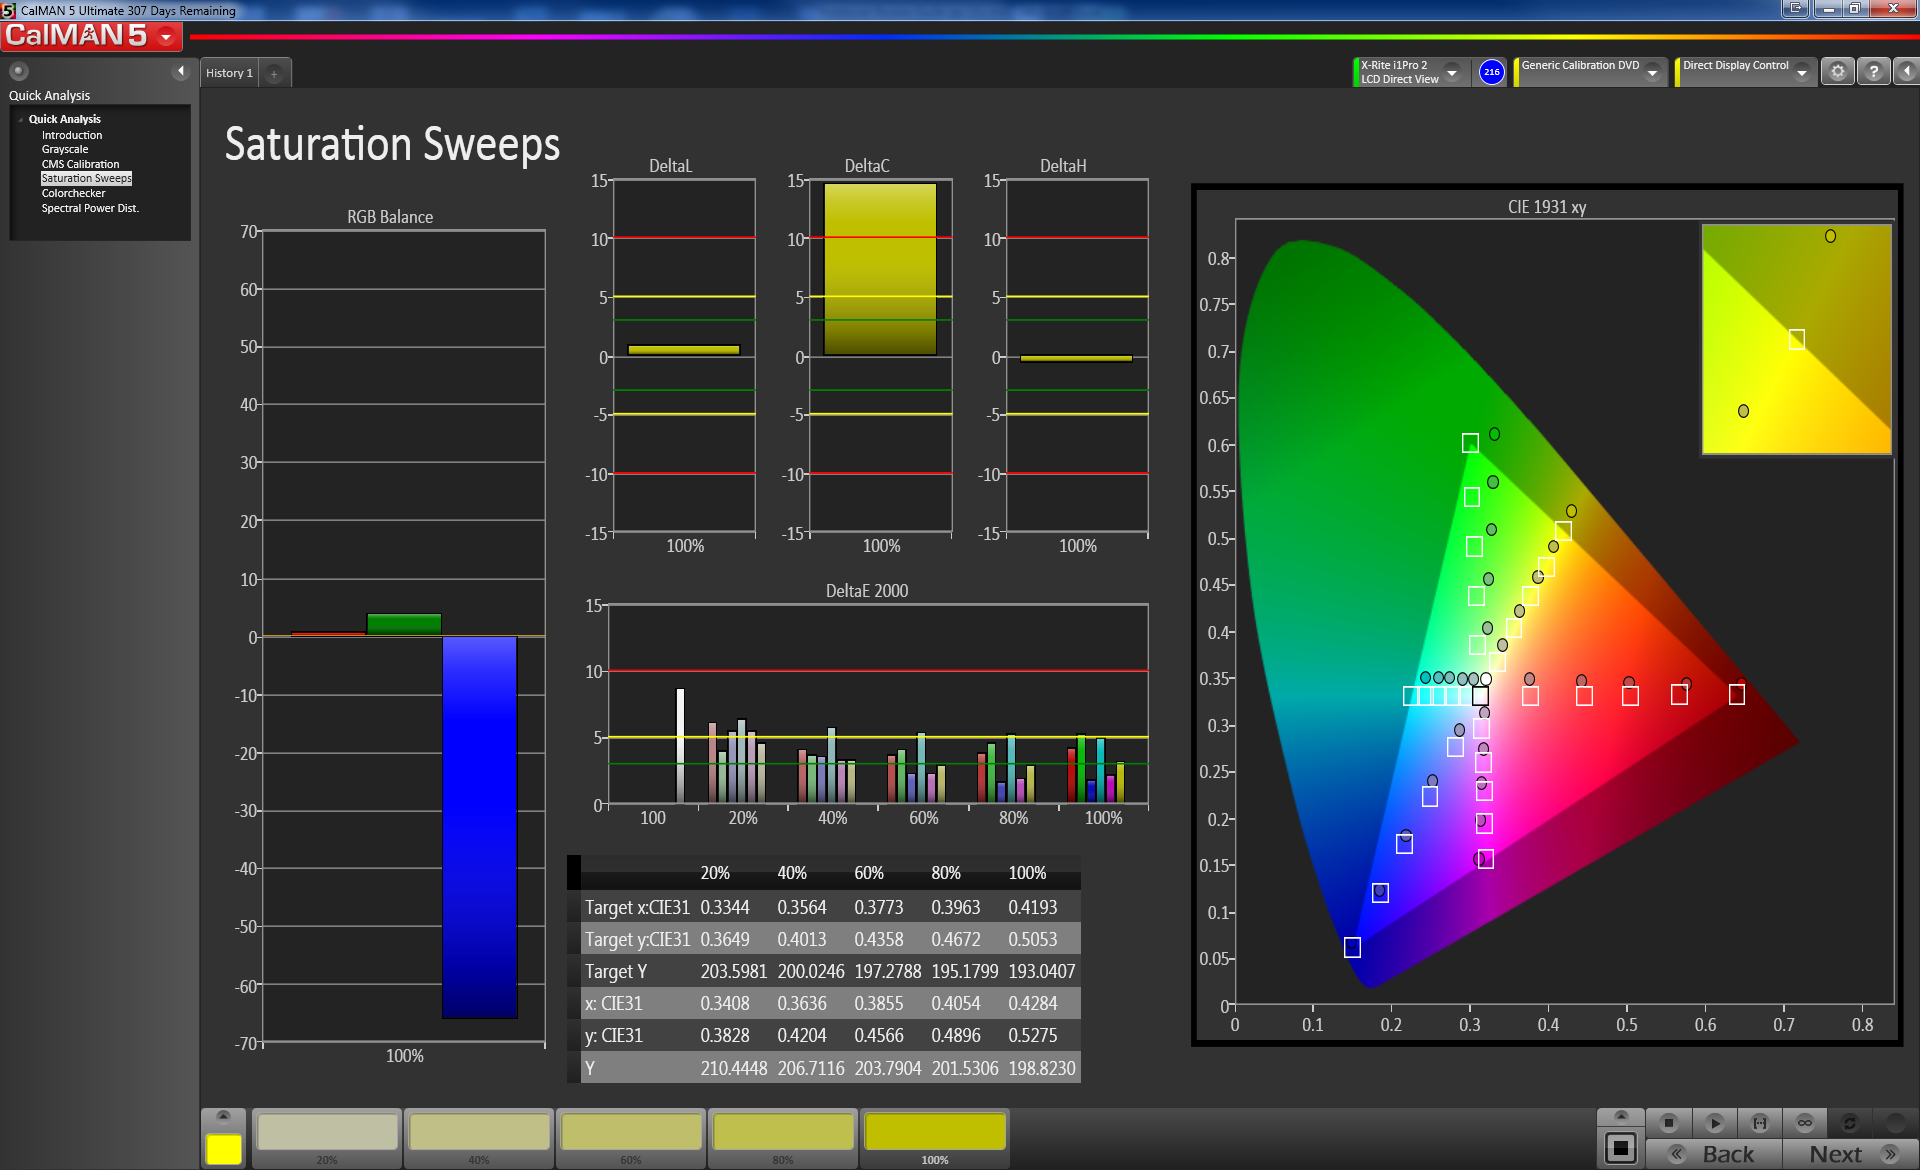Go to Next workflow page
This screenshot has height=1170, width=1920.
tap(1850, 1154)
